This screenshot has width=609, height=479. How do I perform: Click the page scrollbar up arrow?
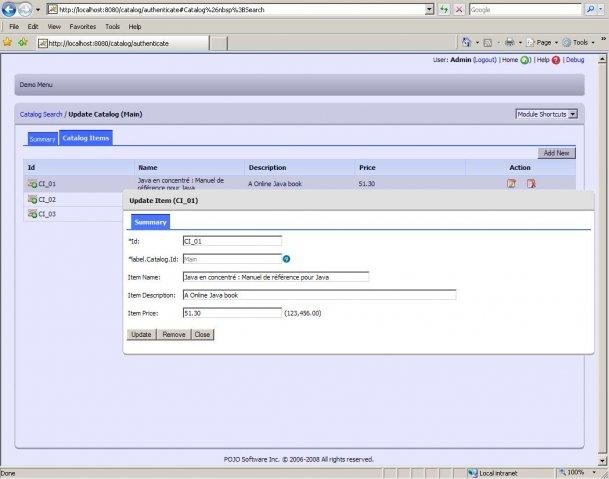pos(602,59)
